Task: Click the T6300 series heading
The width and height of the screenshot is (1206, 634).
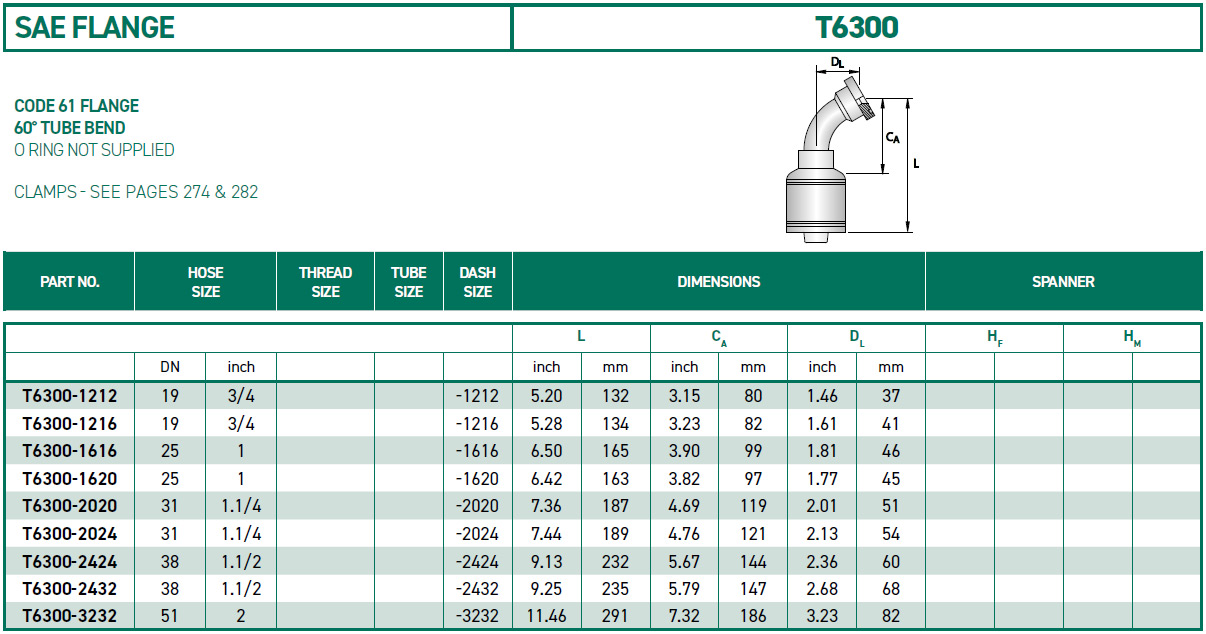Action: point(857,27)
